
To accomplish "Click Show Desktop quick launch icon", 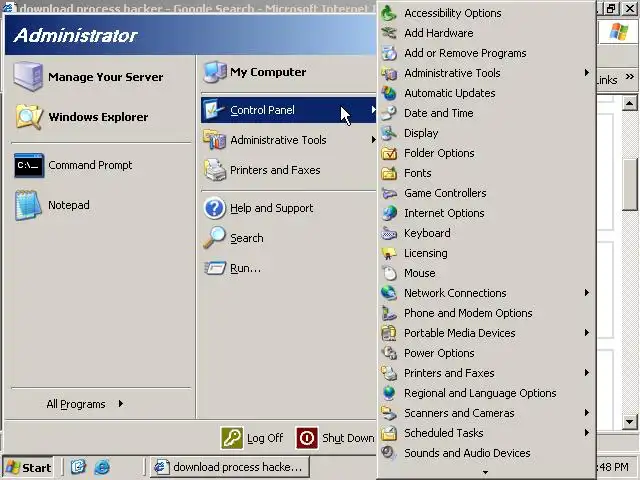I will pos(78,467).
